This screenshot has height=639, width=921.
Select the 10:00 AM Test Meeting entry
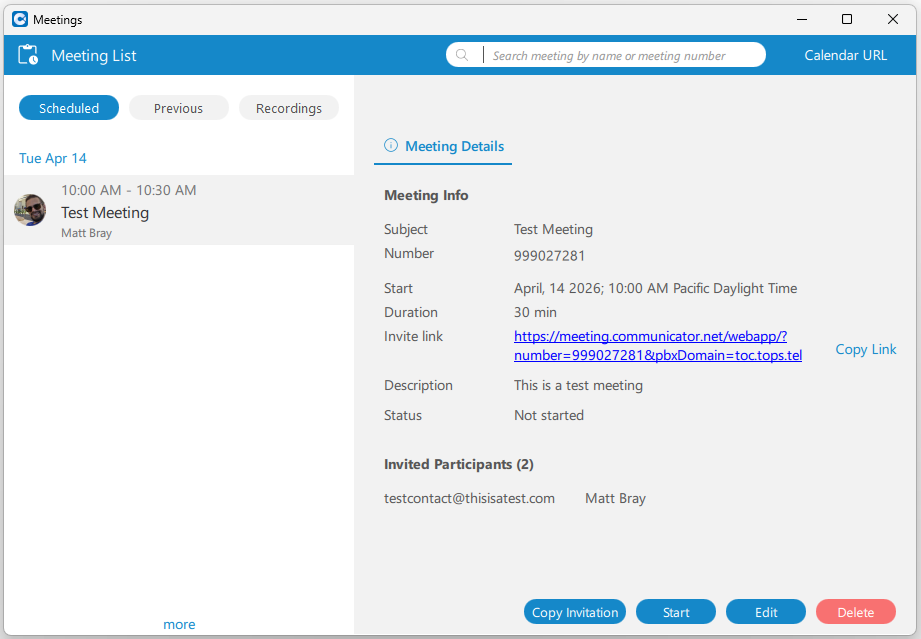[x=178, y=211]
